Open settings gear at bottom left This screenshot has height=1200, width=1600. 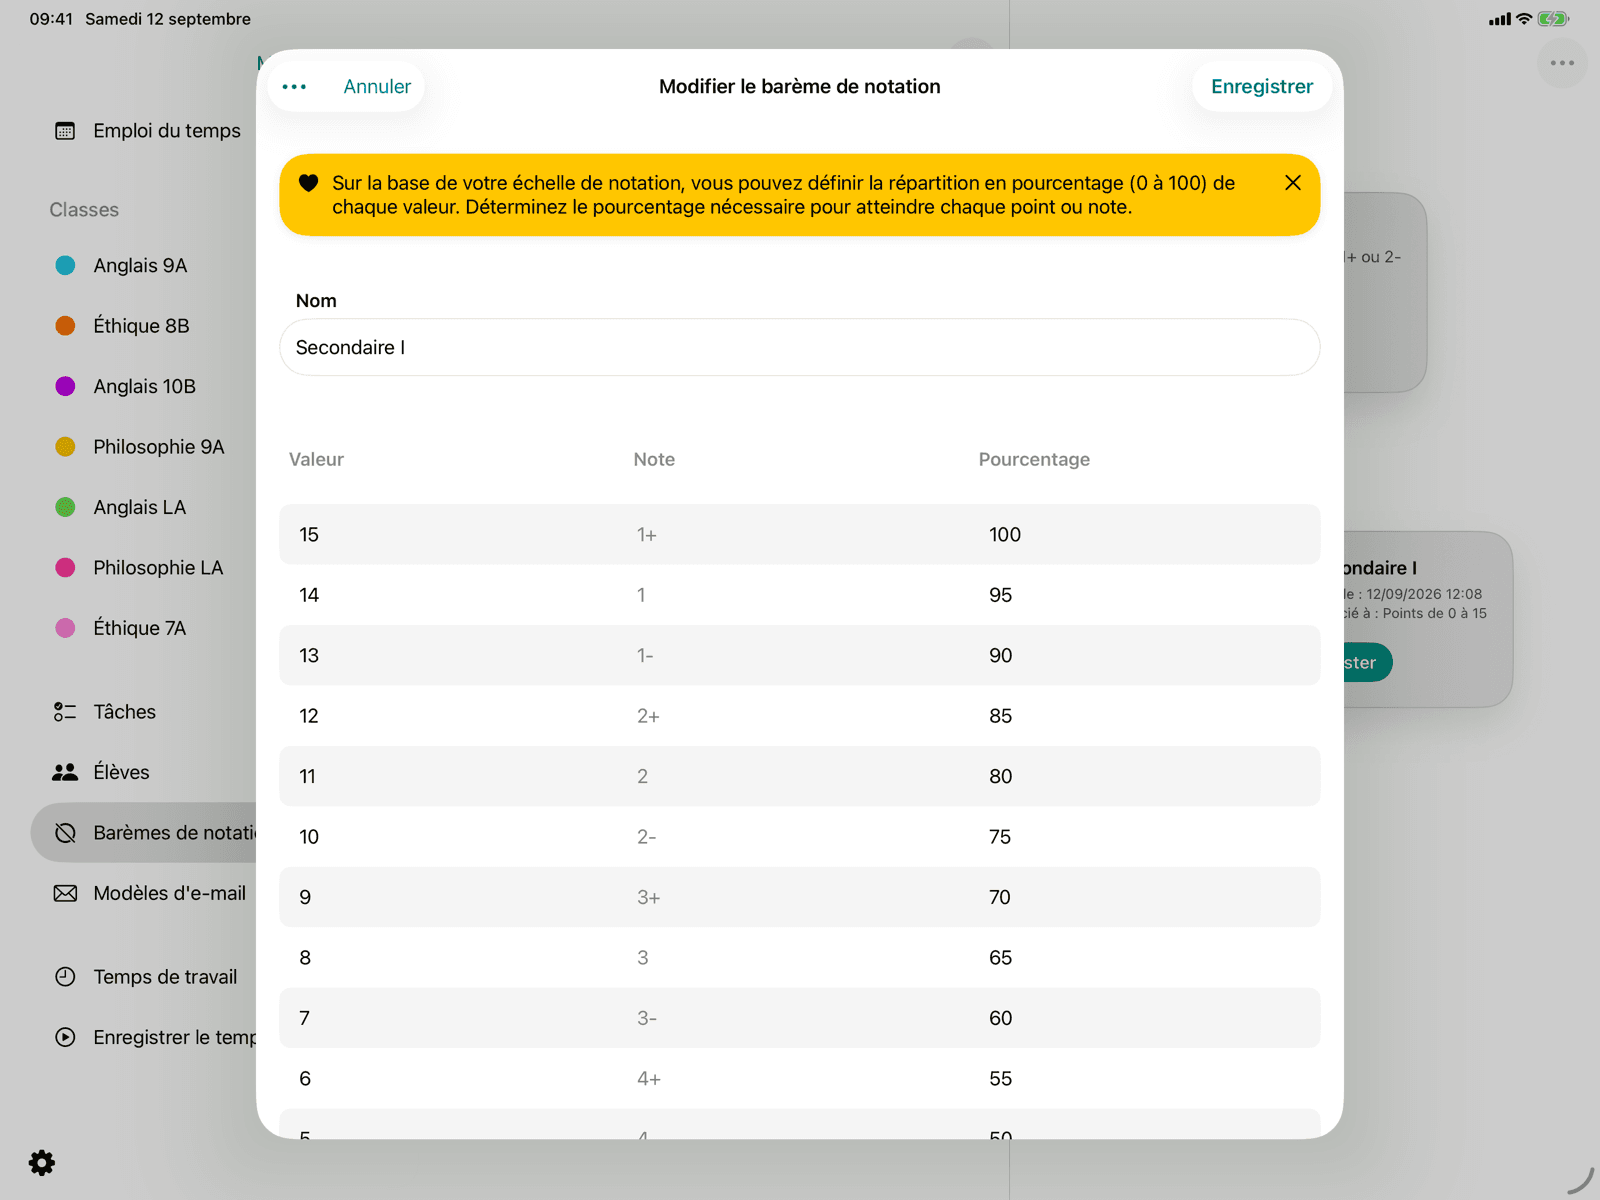pyautogui.click(x=42, y=1162)
